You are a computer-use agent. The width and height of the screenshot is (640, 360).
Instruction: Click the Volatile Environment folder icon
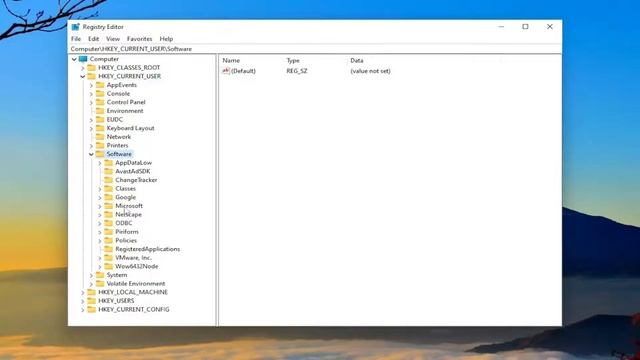(x=100, y=283)
